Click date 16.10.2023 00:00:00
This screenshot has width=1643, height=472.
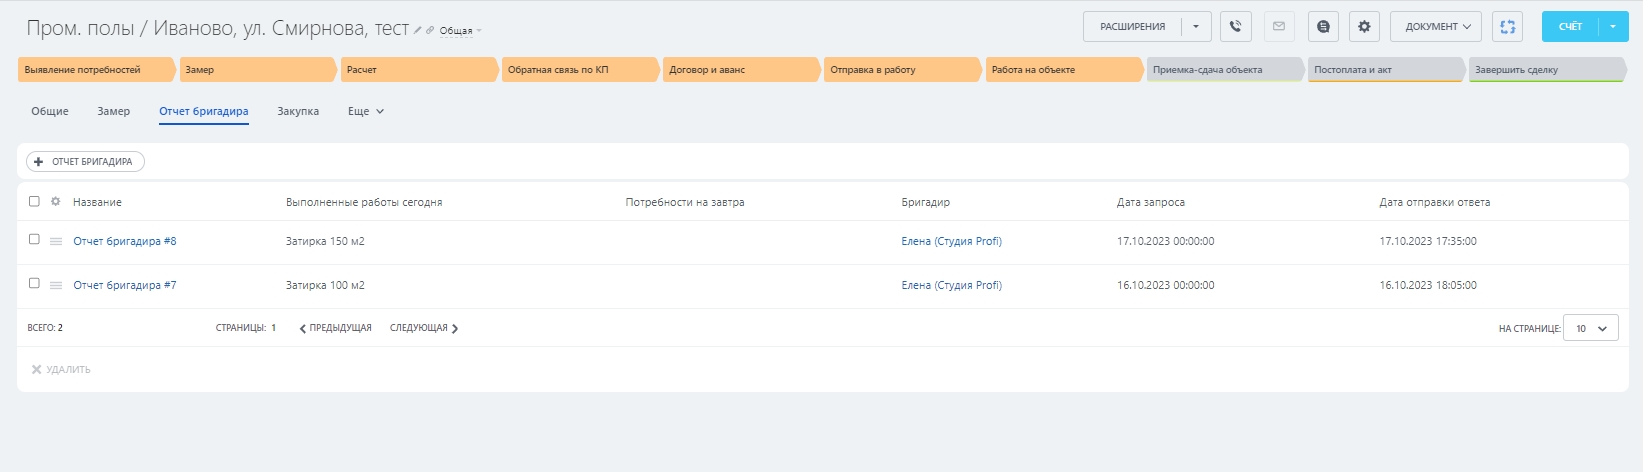(x=1166, y=285)
